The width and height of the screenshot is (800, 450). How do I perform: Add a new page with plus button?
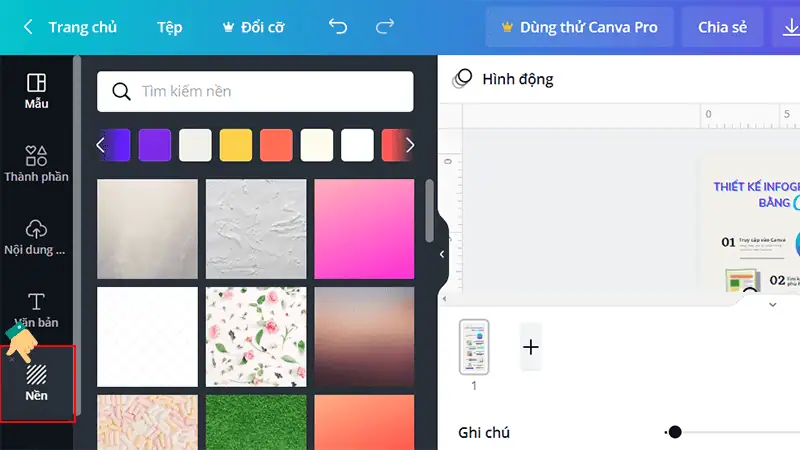(531, 347)
